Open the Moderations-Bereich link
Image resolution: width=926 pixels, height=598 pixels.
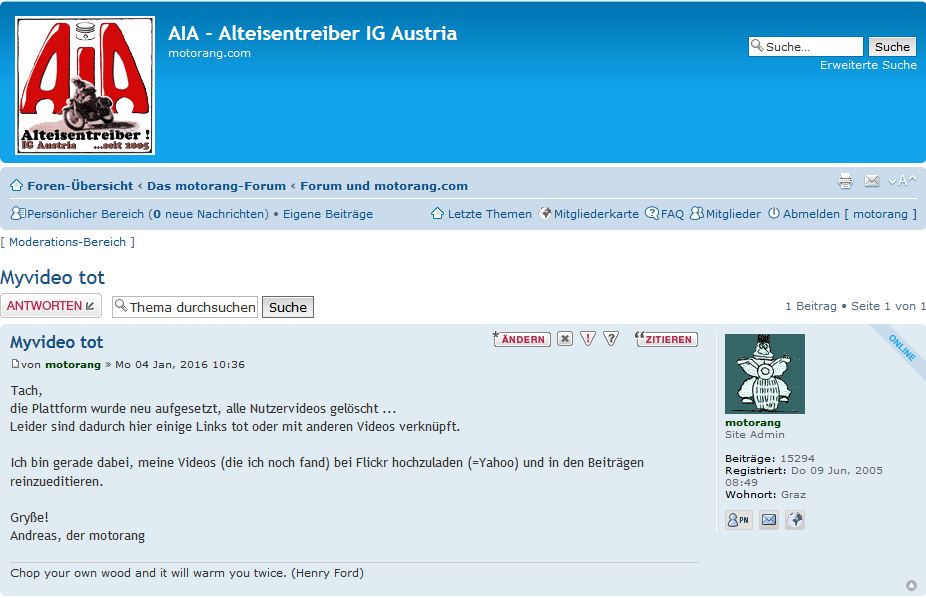[68, 242]
